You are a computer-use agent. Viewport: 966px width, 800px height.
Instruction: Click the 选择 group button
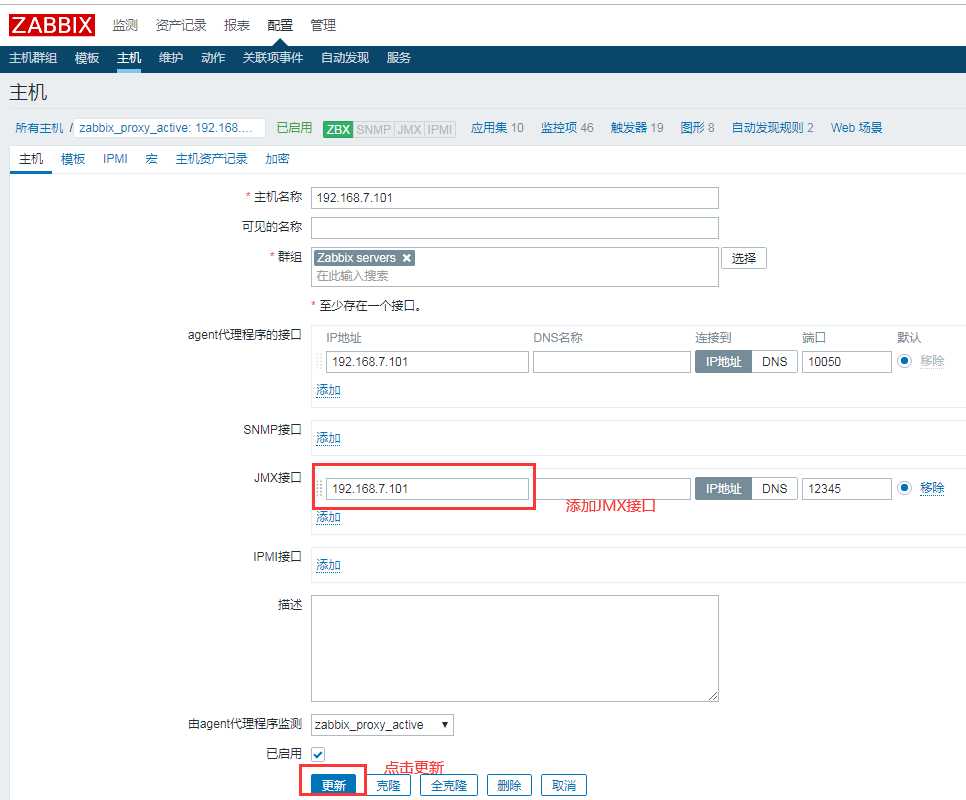pos(744,258)
